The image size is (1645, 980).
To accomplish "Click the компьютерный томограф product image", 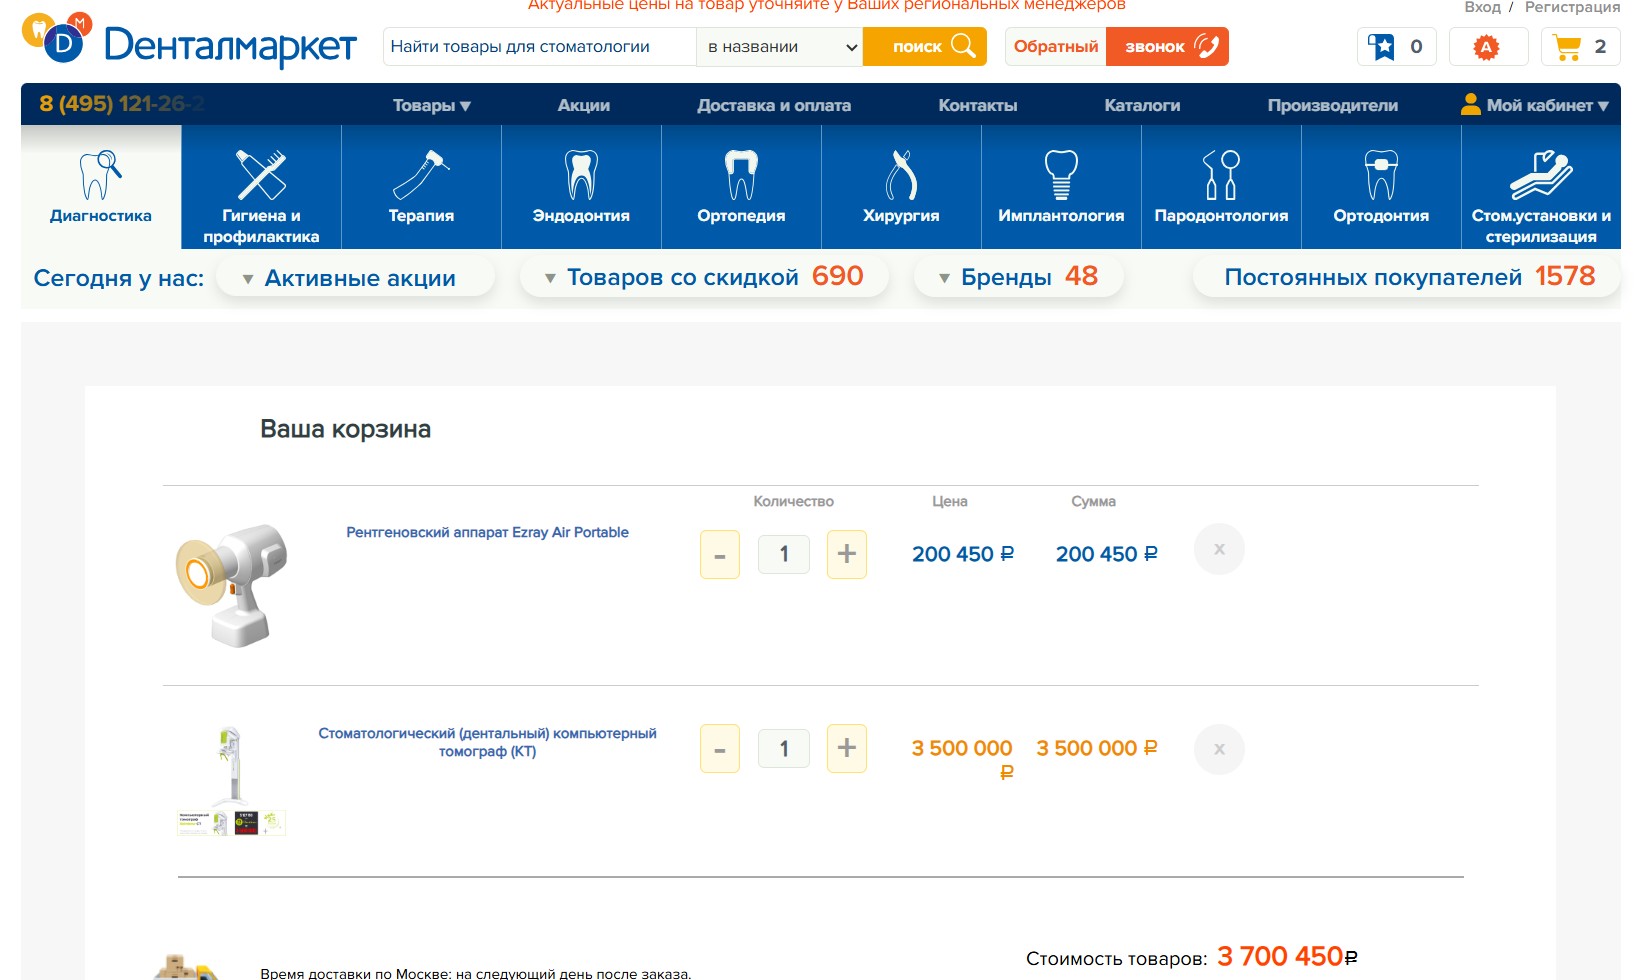I will tap(232, 780).
